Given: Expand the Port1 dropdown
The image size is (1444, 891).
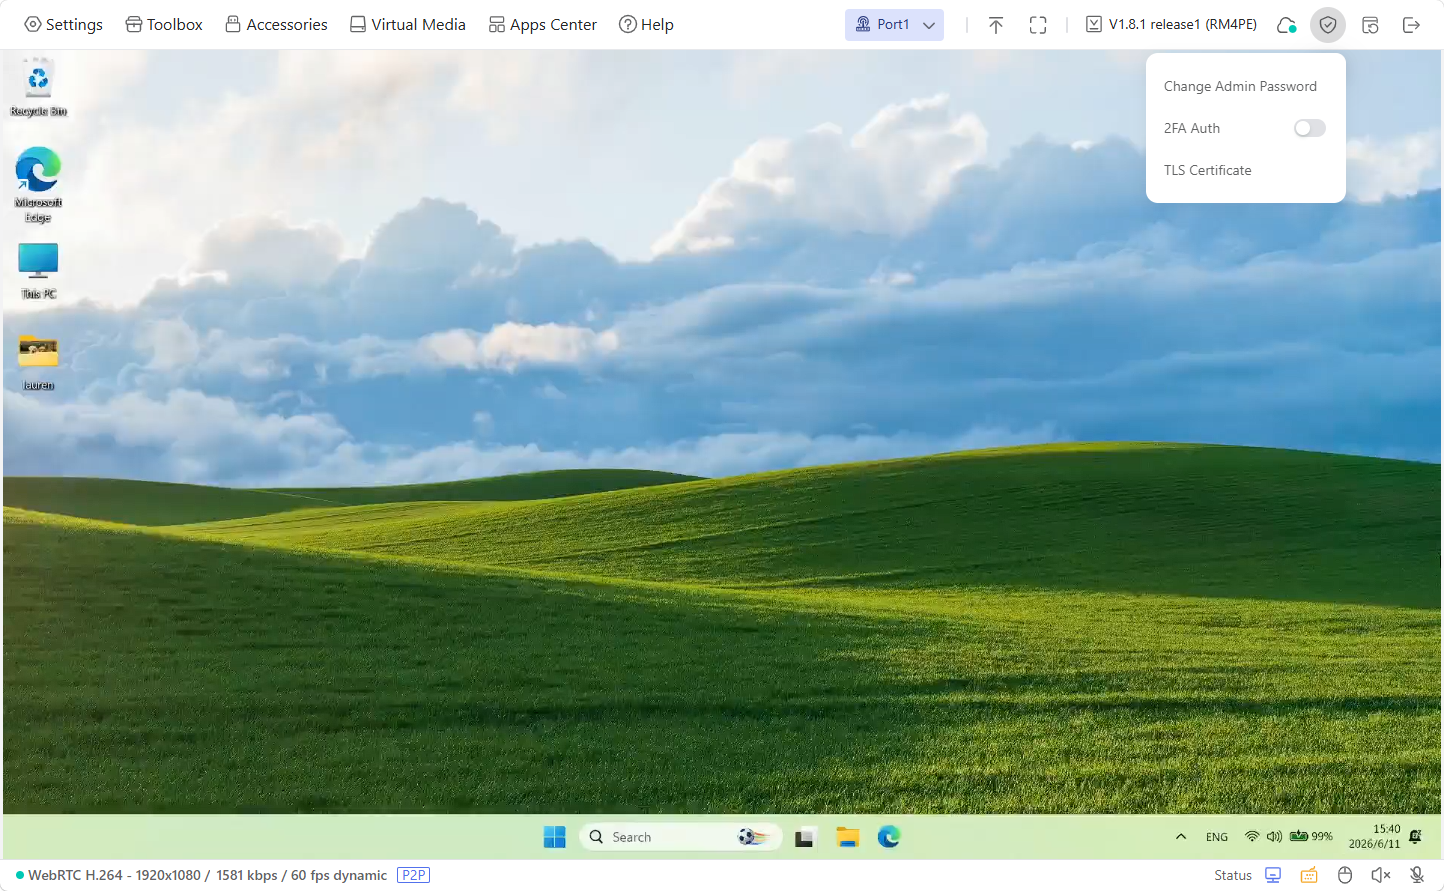Looking at the screenshot, I should 894,24.
